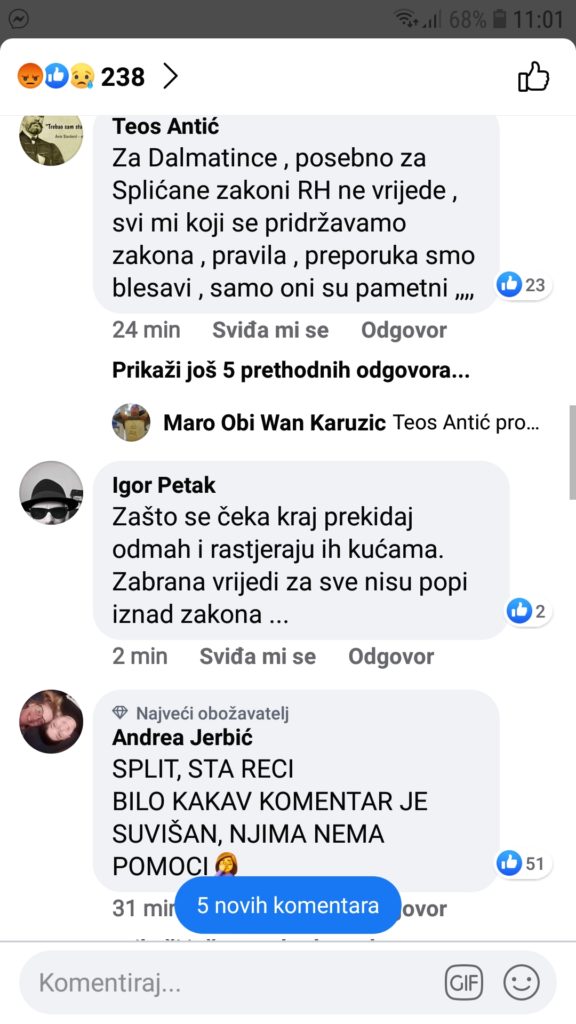Tap the 2 likes badge on Igor Petak's comment
The height and width of the screenshot is (1024, 576).
(x=528, y=611)
